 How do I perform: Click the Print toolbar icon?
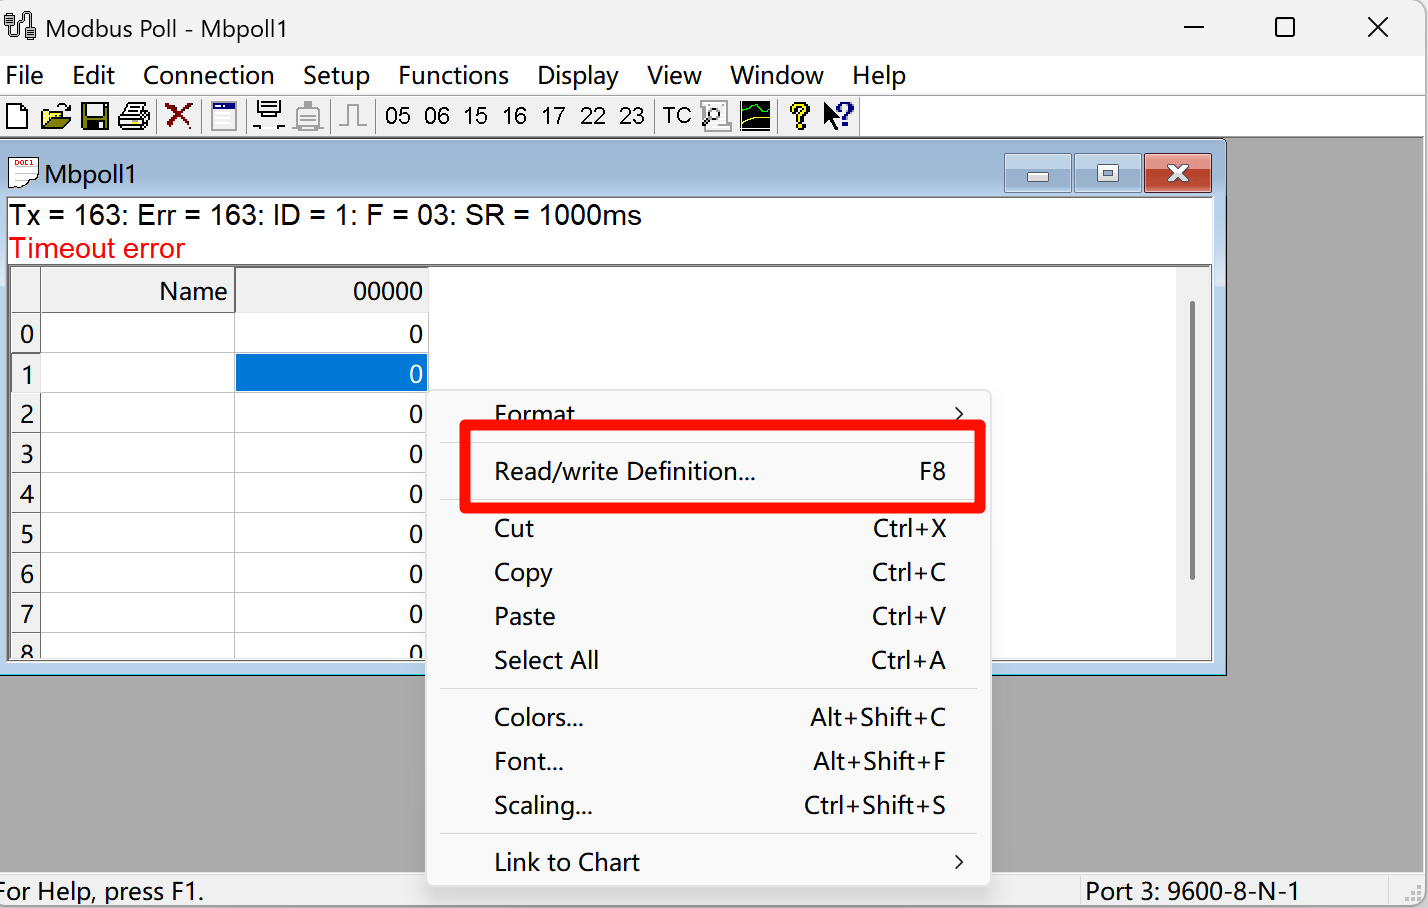pyautogui.click(x=134, y=116)
